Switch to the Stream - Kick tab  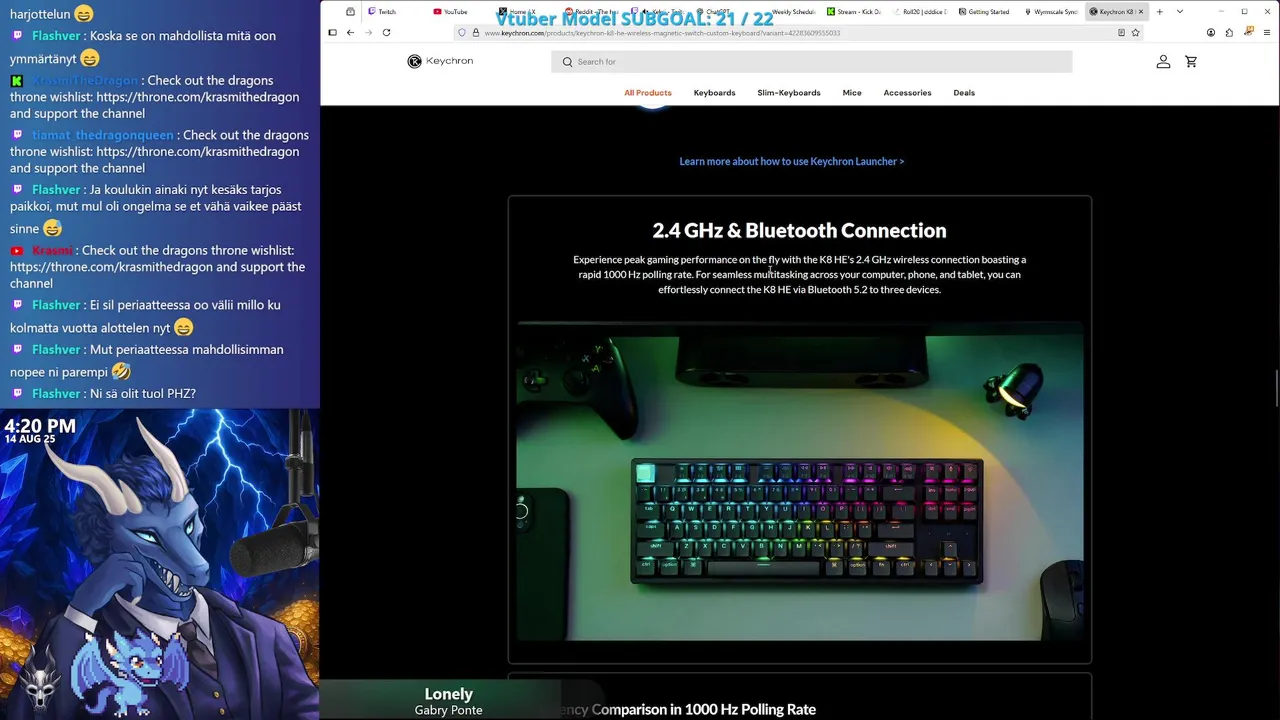point(853,12)
